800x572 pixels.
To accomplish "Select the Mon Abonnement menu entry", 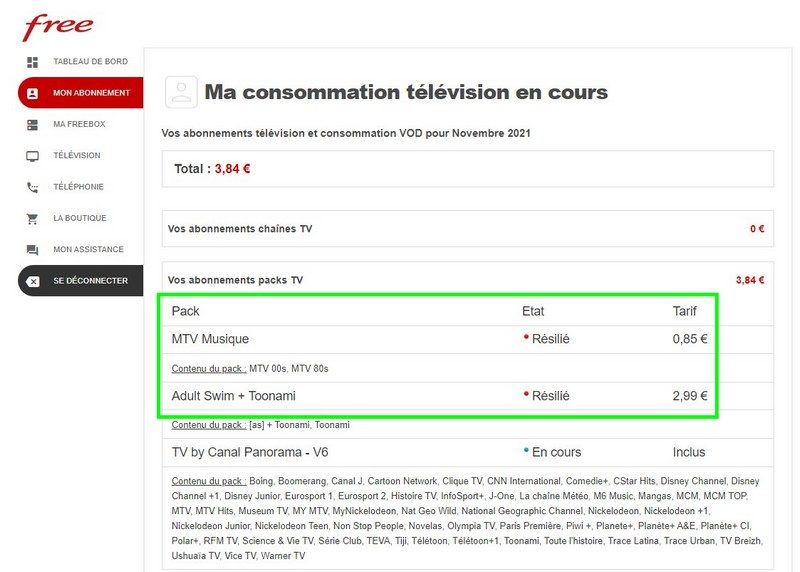I will (x=81, y=93).
